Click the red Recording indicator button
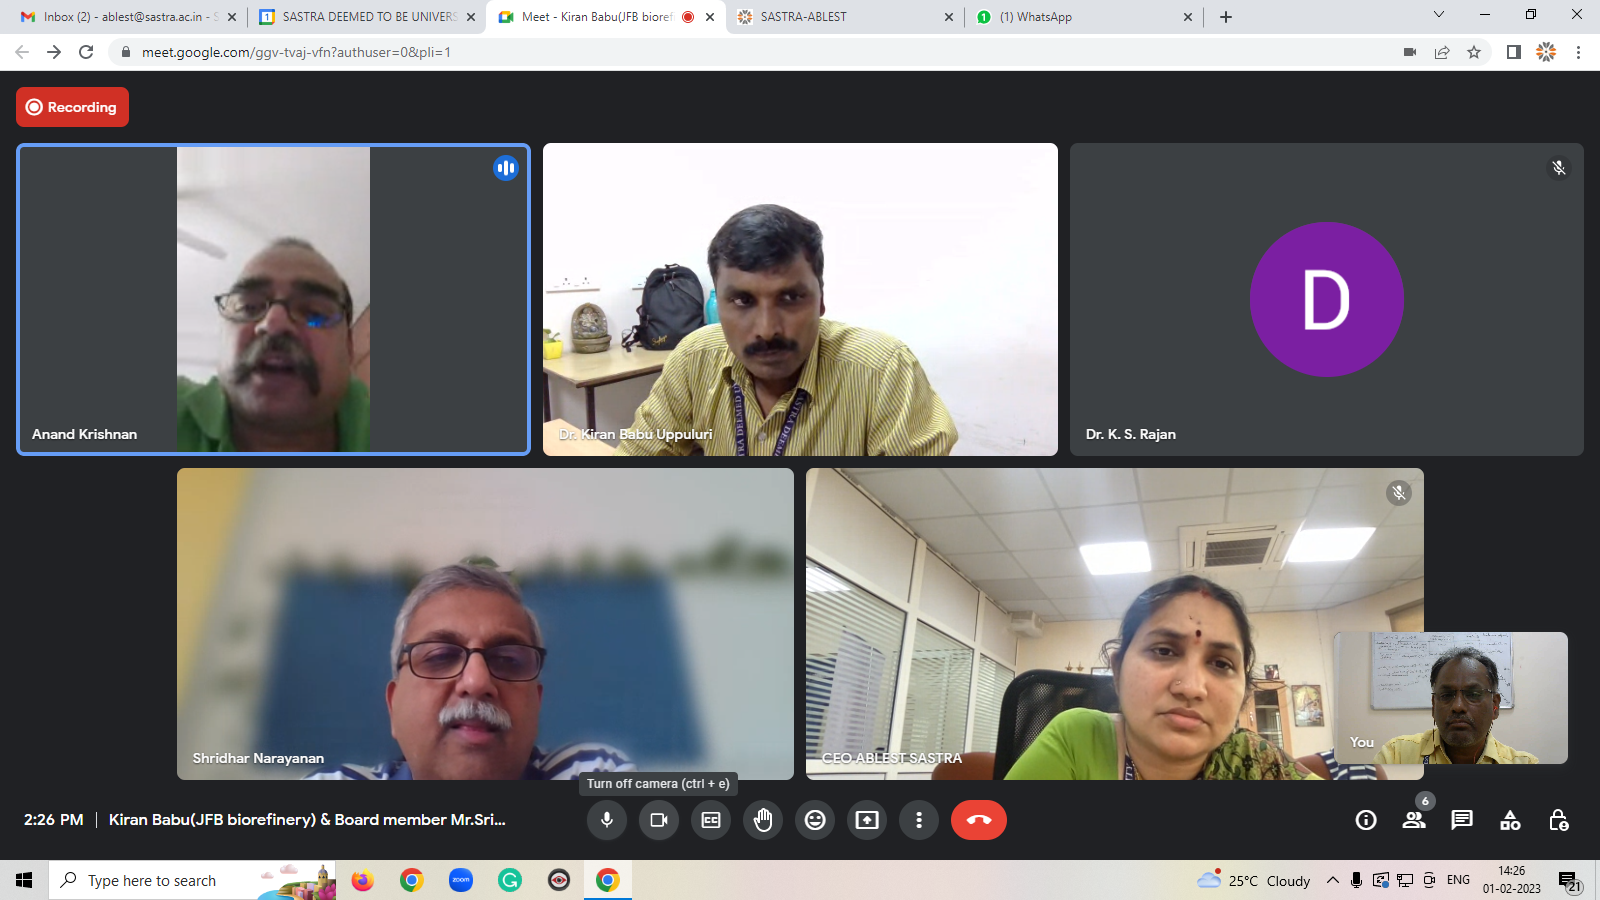 click(72, 107)
